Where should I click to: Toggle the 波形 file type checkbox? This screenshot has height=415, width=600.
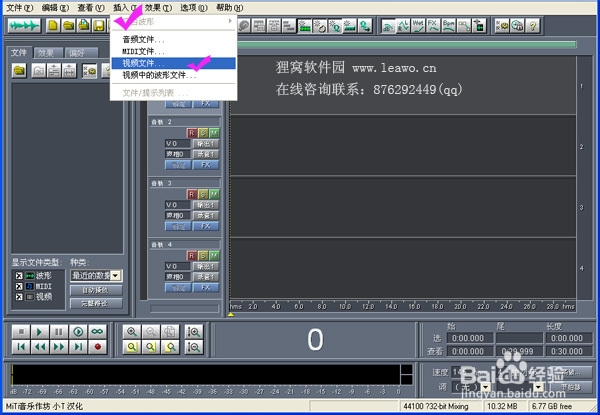pos(19,275)
